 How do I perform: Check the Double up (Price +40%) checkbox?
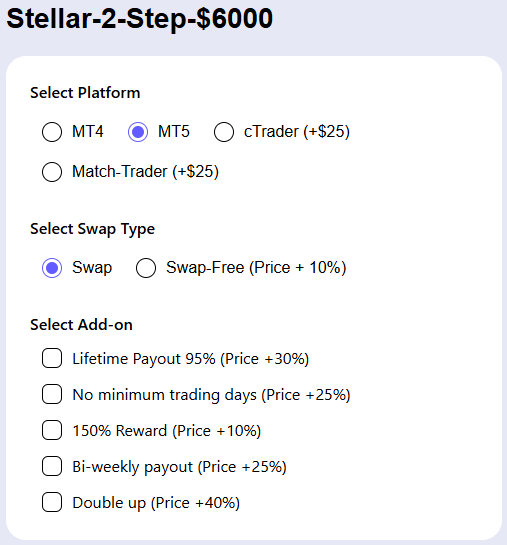(x=52, y=502)
